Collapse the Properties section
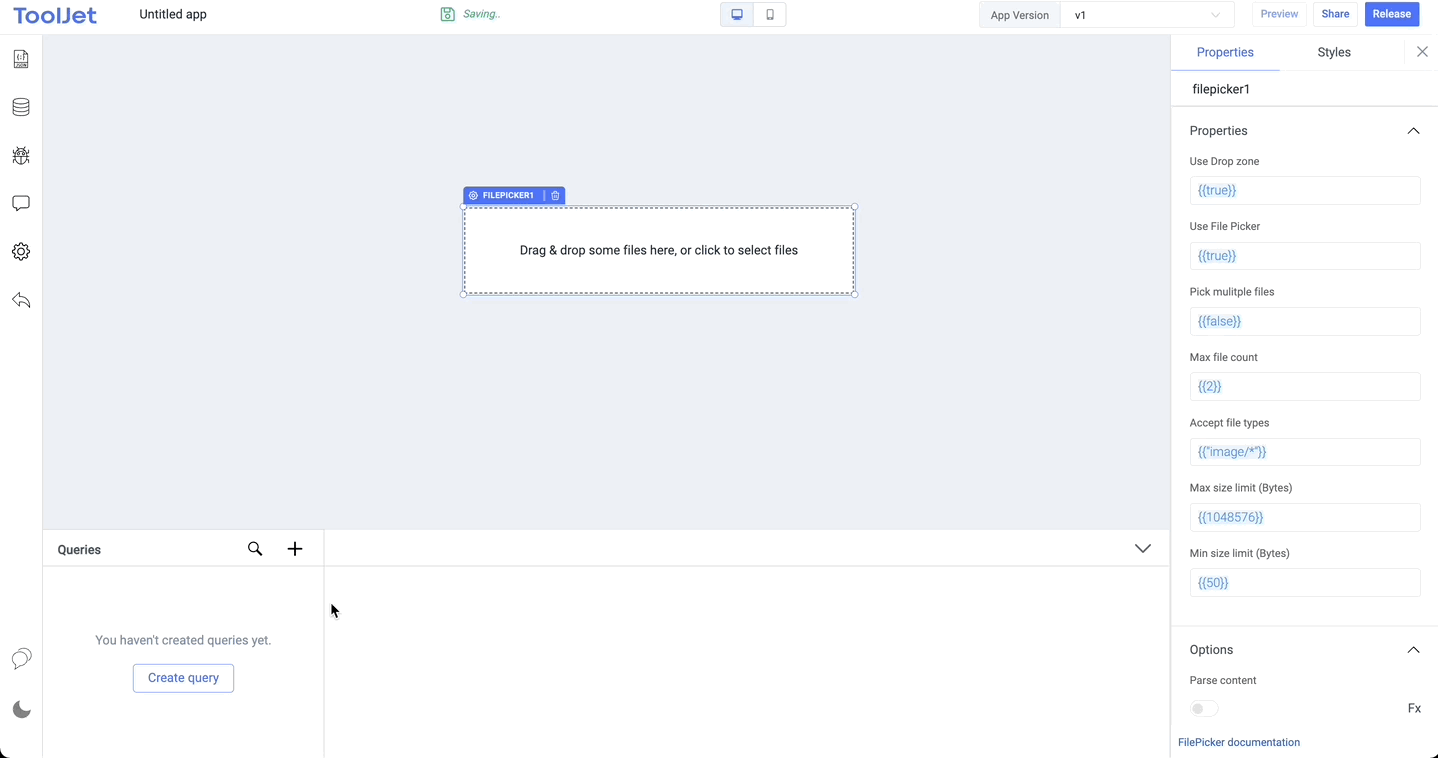1438x758 pixels. (1413, 131)
